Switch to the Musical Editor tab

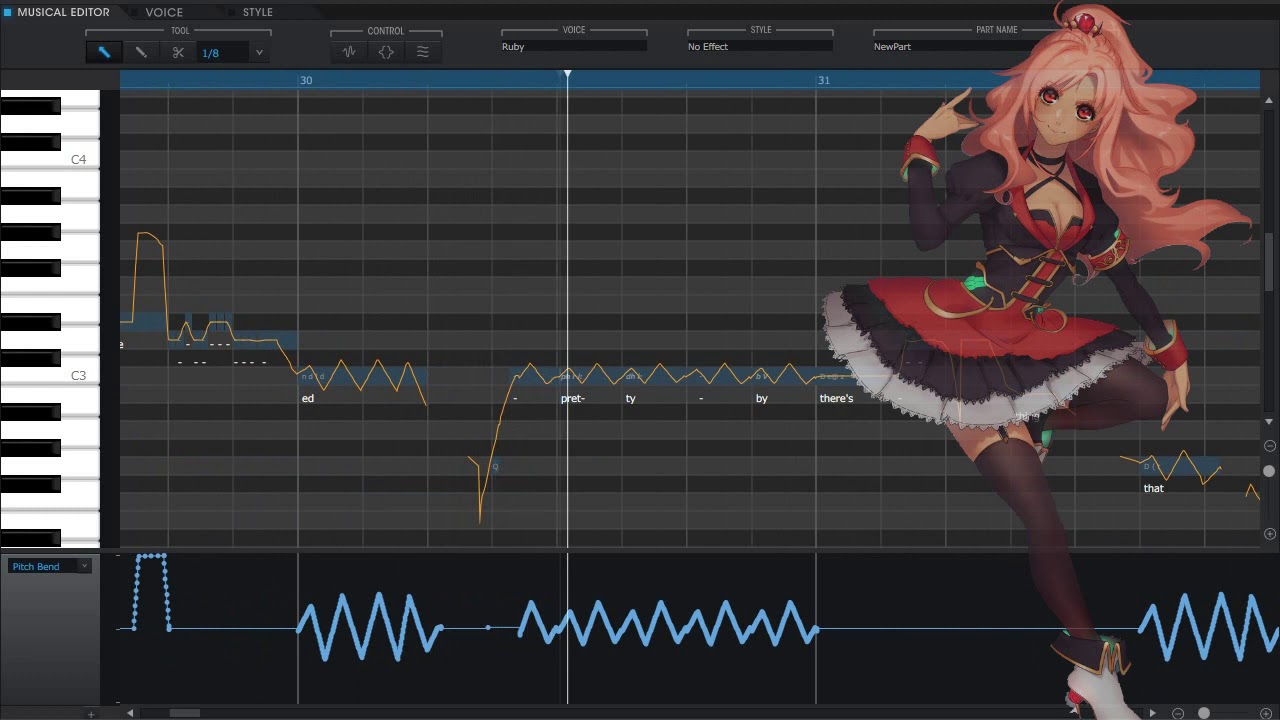tap(56, 12)
